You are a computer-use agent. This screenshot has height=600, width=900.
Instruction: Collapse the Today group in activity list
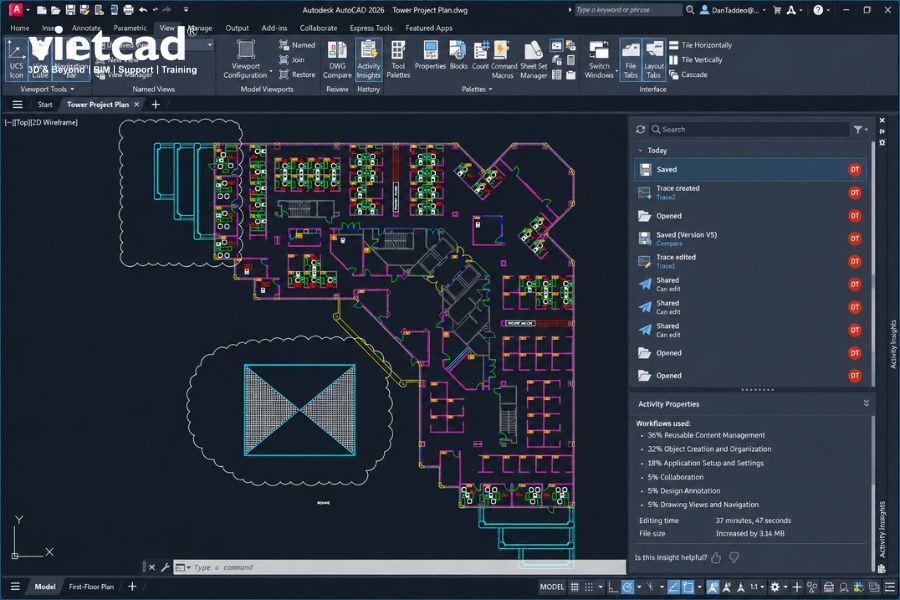pyautogui.click(x=641, y=150)
